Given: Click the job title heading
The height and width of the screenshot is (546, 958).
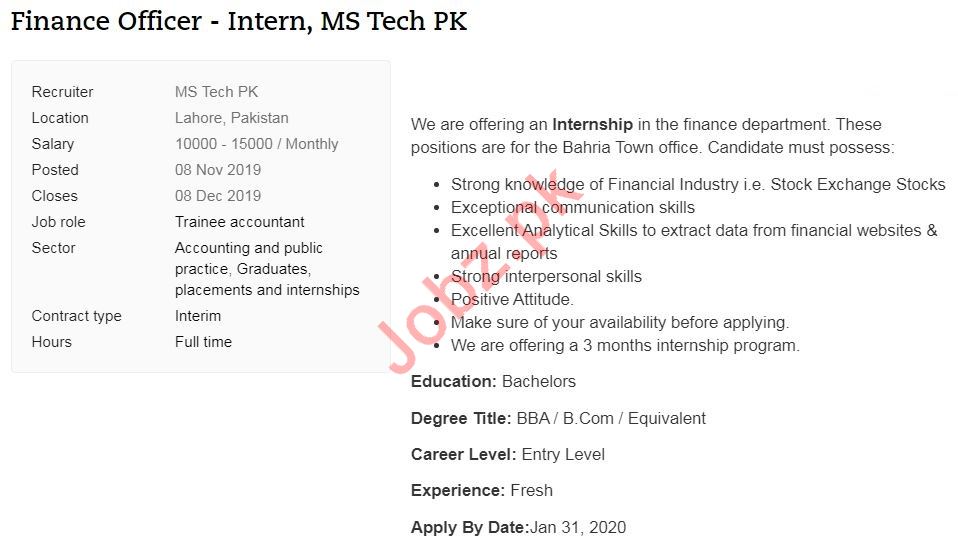Looking at the screenshot, I should [239, 22].
